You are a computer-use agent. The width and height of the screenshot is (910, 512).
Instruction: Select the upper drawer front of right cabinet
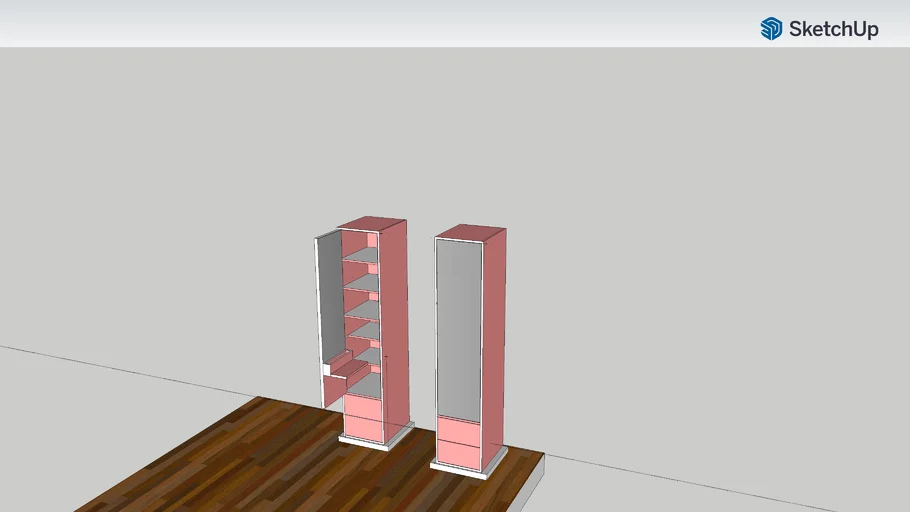[x=457, y=429]
